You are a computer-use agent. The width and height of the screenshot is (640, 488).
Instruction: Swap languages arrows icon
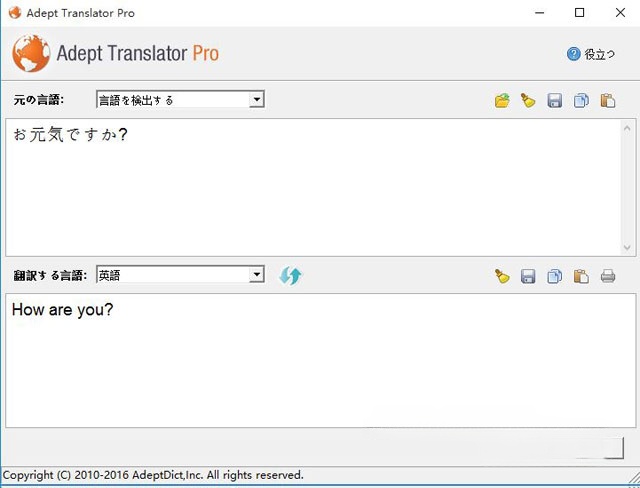(x=290, y=276)
